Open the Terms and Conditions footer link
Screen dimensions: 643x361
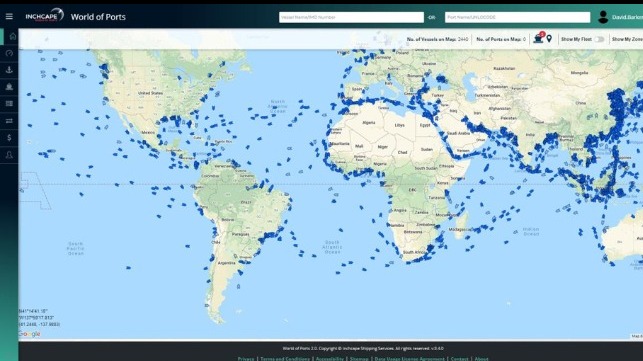point(285,359)
